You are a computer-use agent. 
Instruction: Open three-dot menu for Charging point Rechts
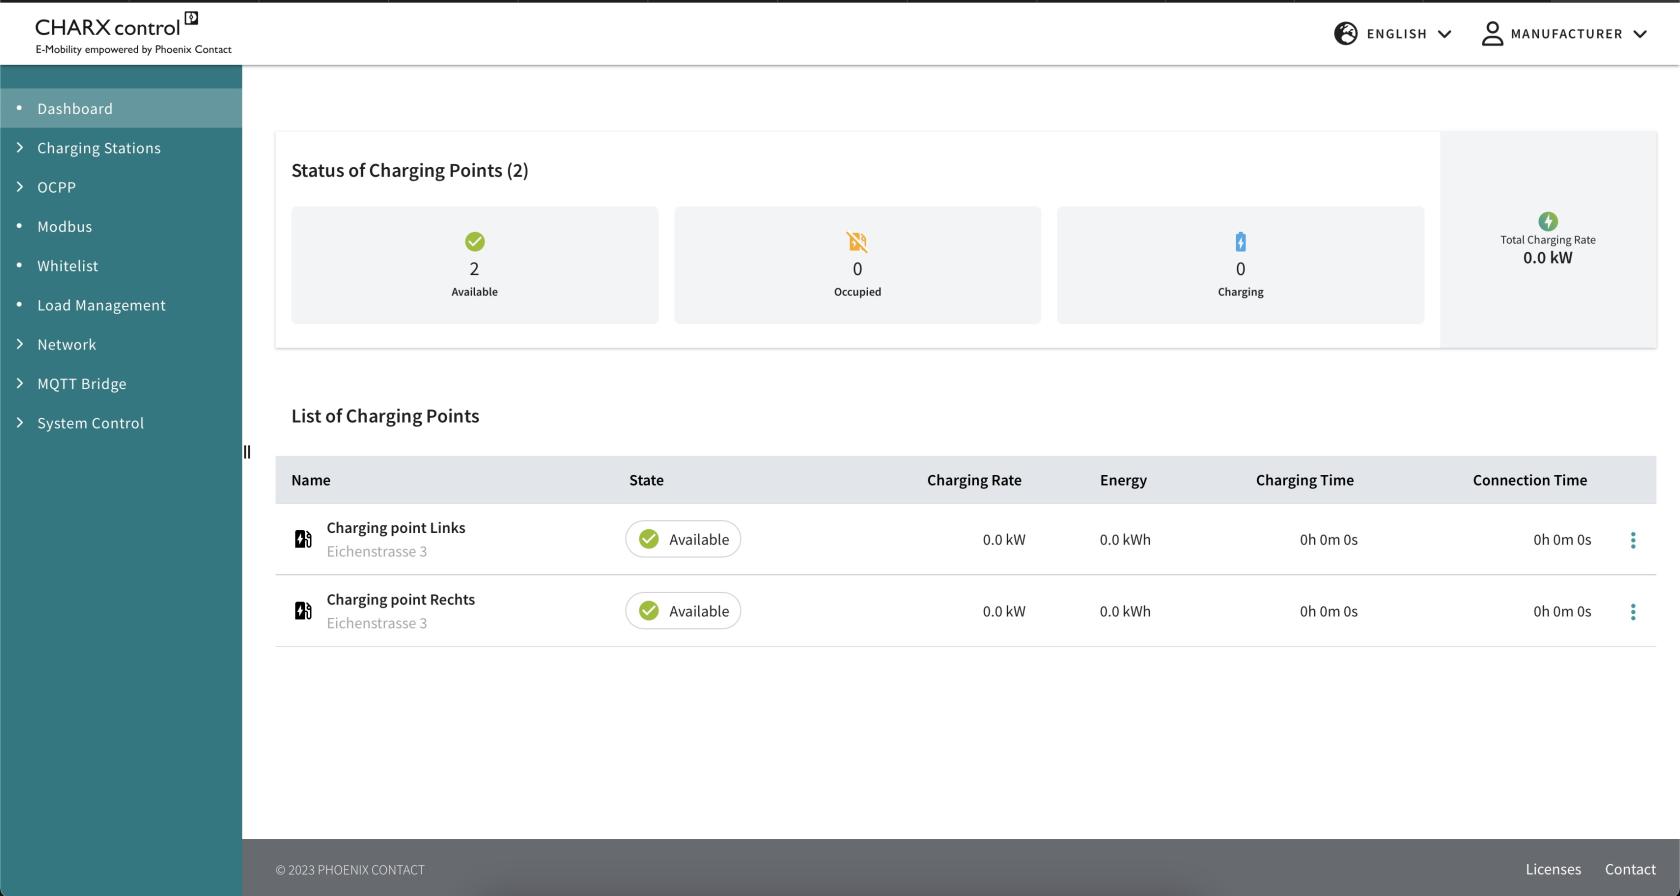pyautogui.click(x=1633, y=612)
